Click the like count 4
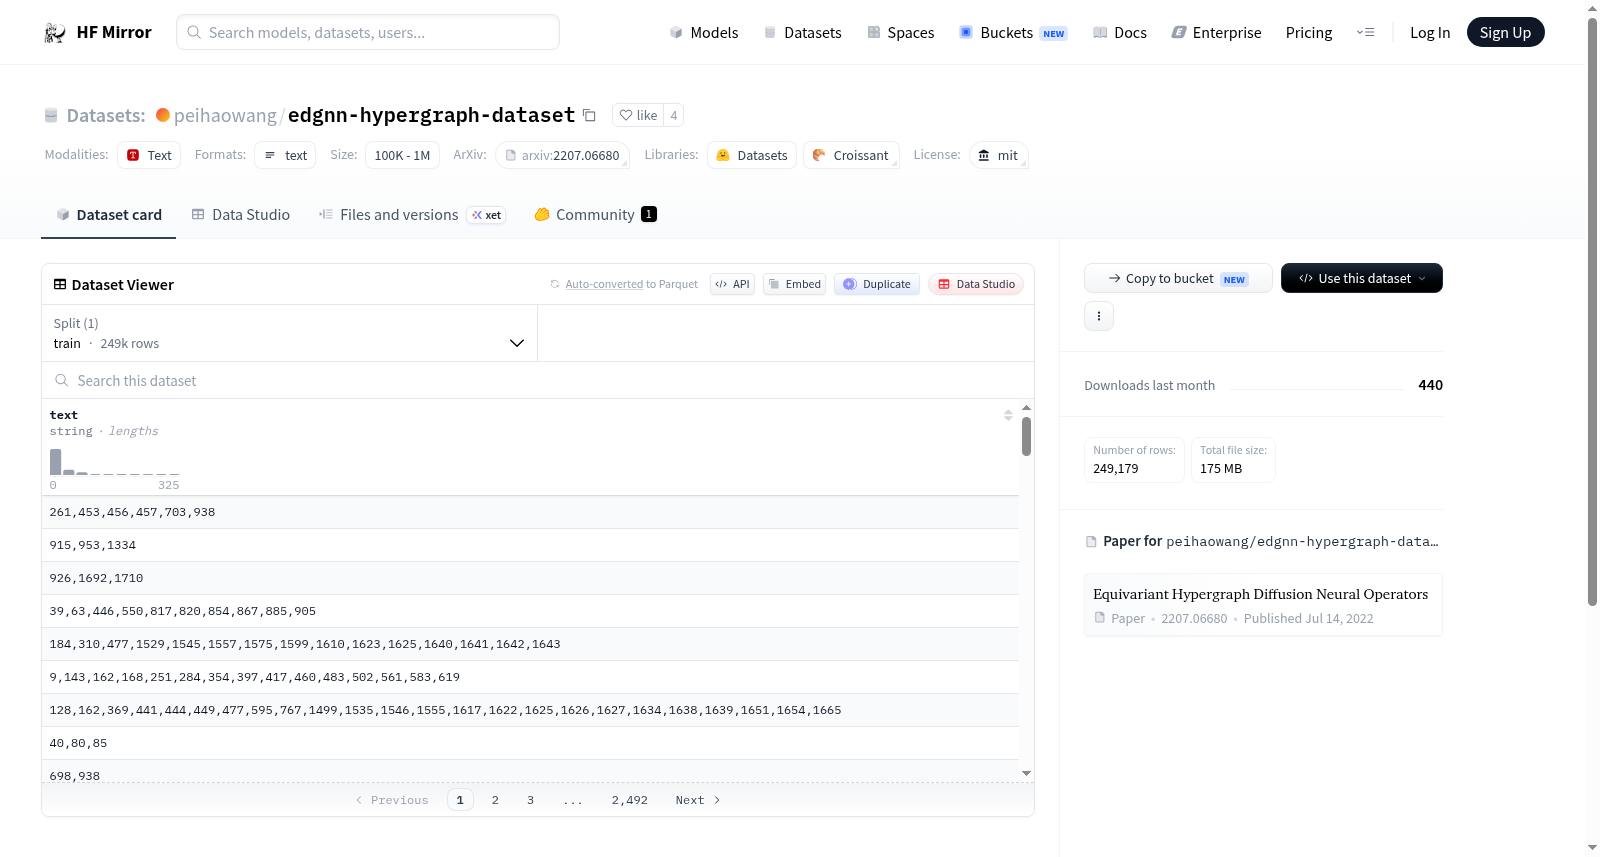The width and height of the screenshot is (1600, 857). (674, 115)
